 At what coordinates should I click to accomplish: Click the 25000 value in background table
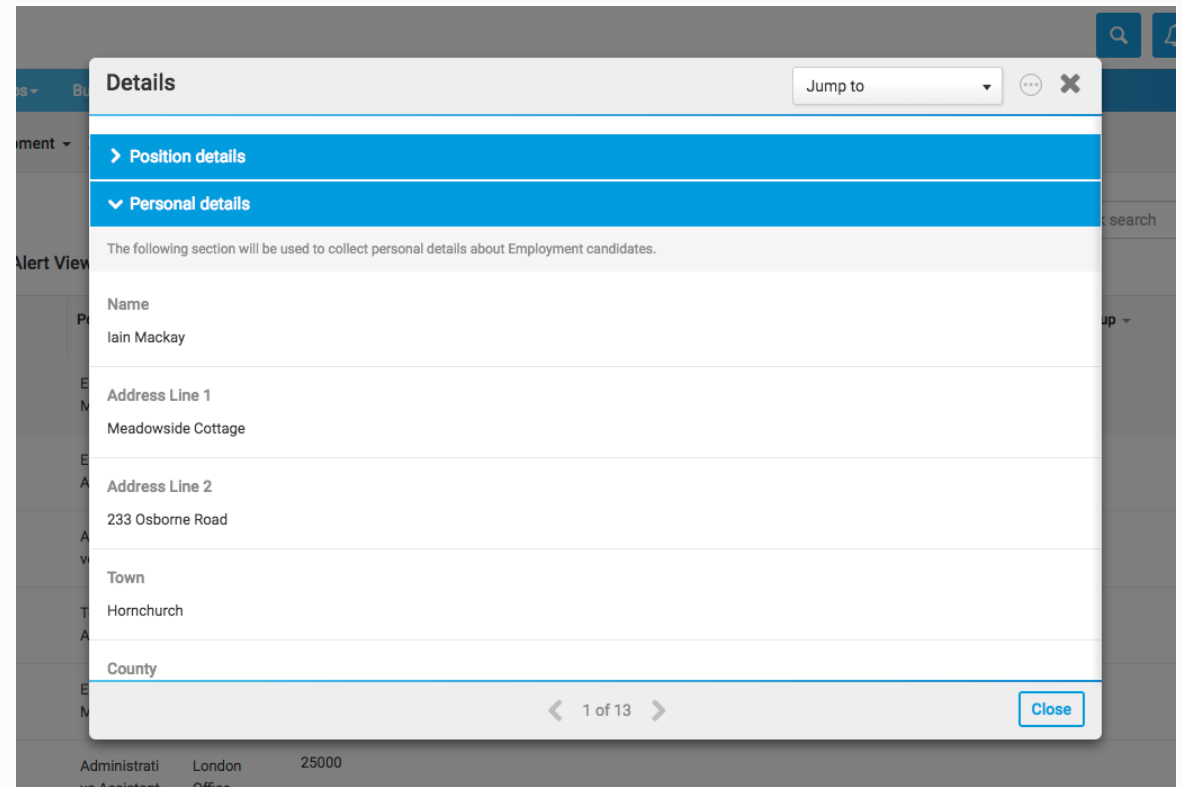coord(321,763)
